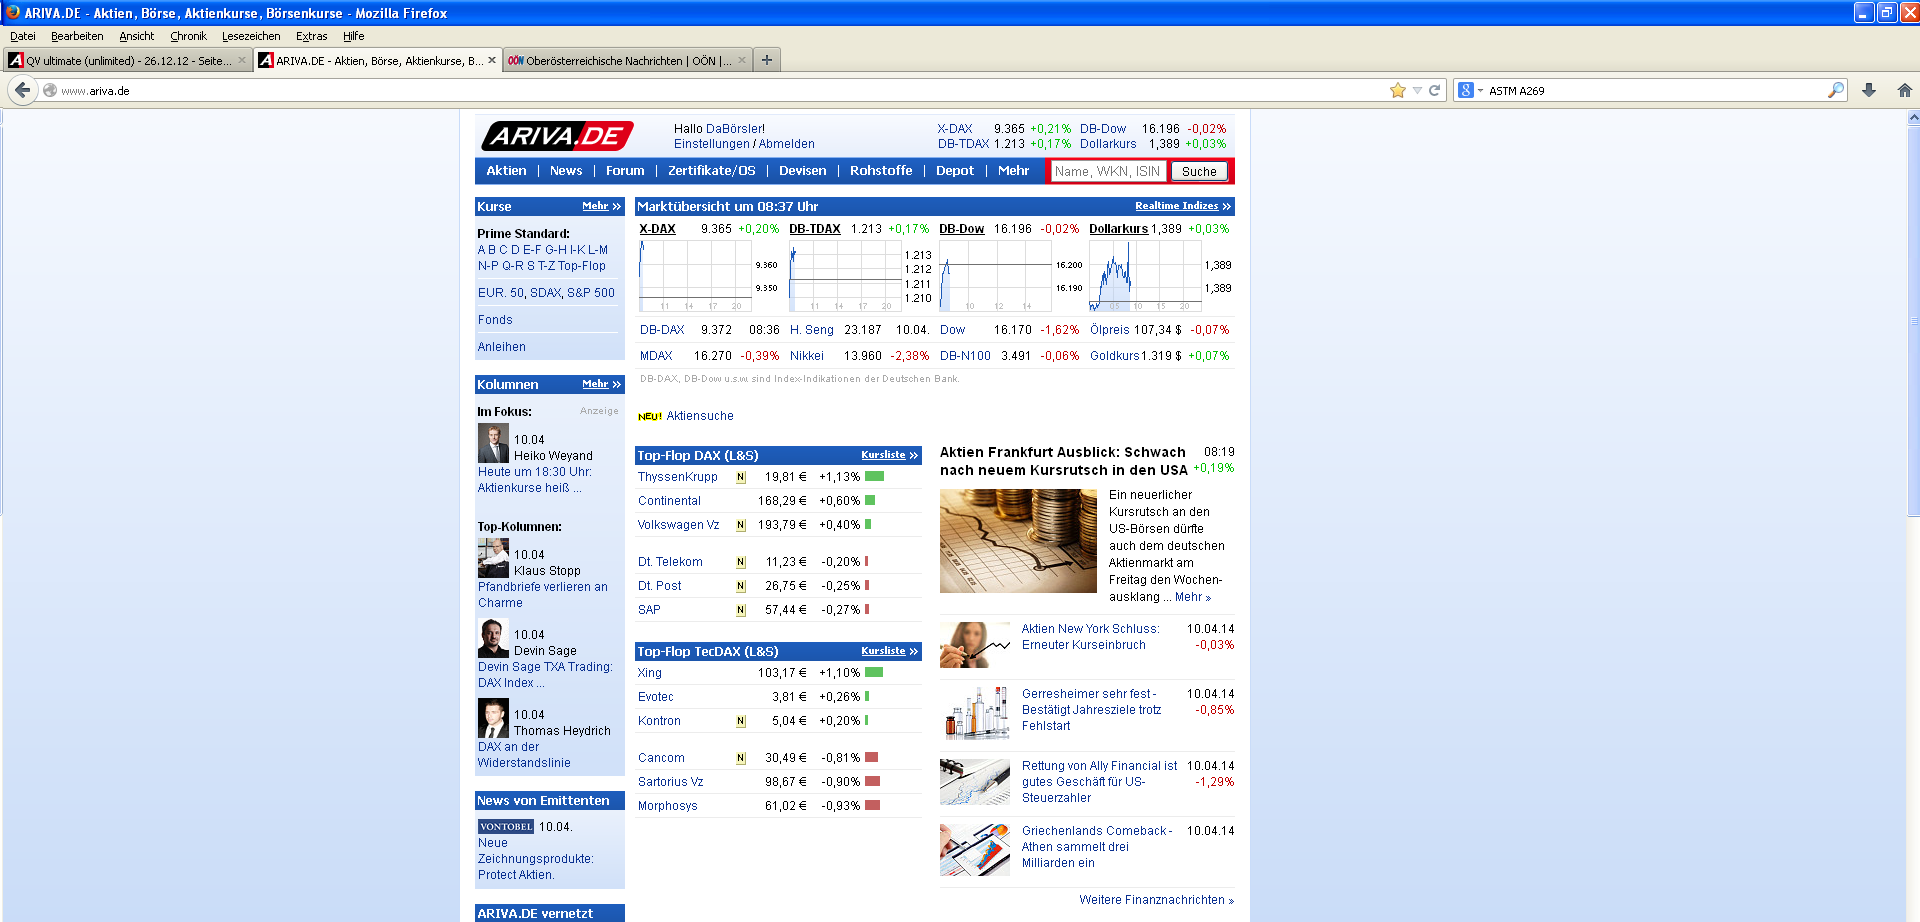Switch to the Oberösterreichische Nachrichten tab
Image resolution: width=1920 pixels, height=922 pixels.
click(626, 60)
